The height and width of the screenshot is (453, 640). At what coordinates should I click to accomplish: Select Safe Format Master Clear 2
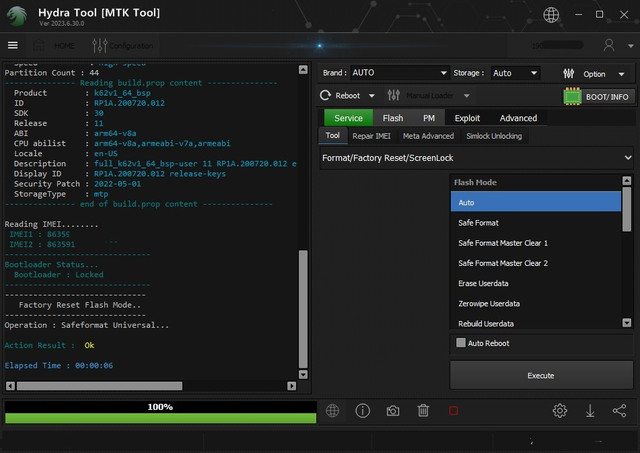[536, 263]
